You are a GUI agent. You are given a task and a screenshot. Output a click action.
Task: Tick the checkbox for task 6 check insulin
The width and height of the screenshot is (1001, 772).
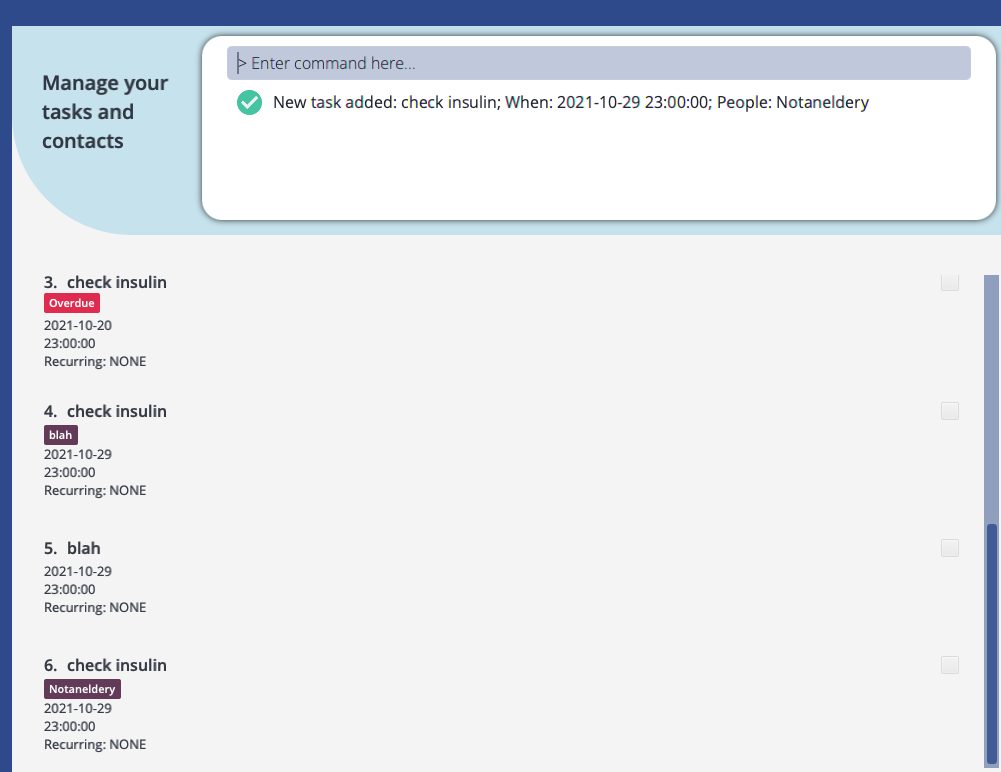point(949,665)
